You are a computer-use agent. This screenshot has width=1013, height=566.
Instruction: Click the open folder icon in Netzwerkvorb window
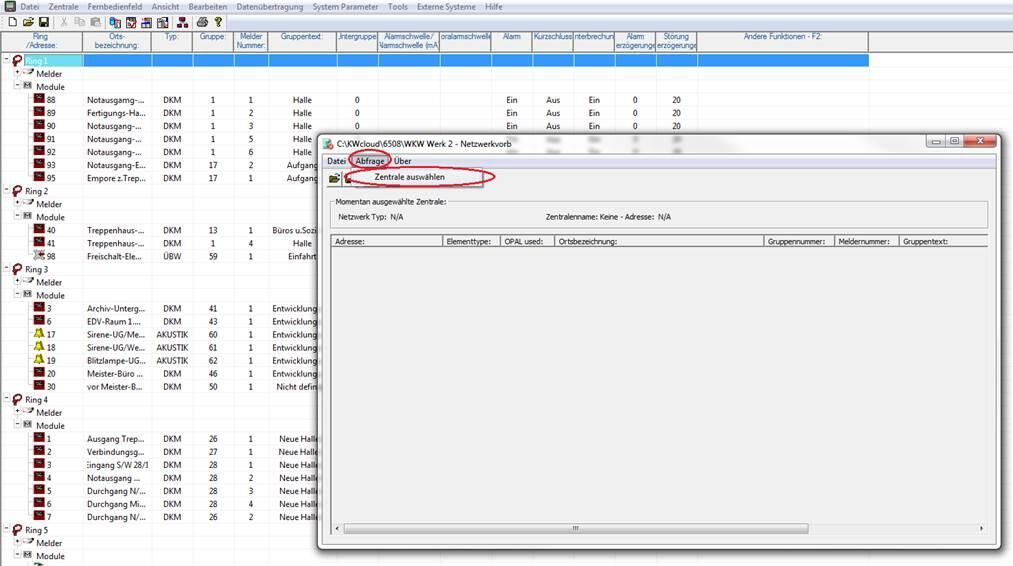(x=334, y=178)
